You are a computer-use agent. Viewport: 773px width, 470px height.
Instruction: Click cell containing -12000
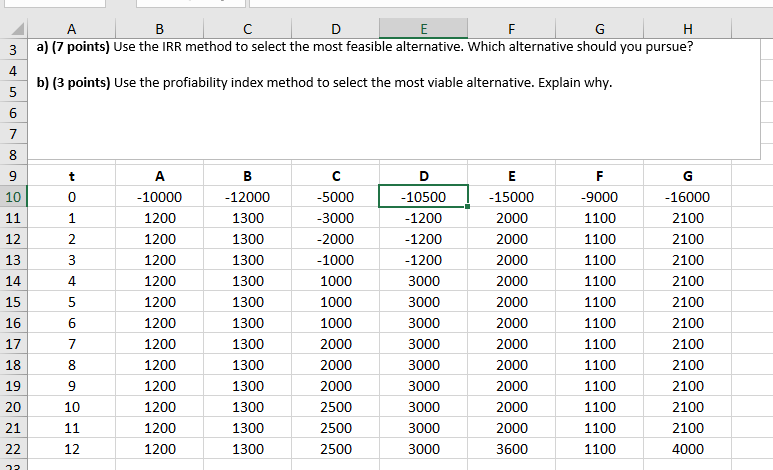(x=247, y=197)
